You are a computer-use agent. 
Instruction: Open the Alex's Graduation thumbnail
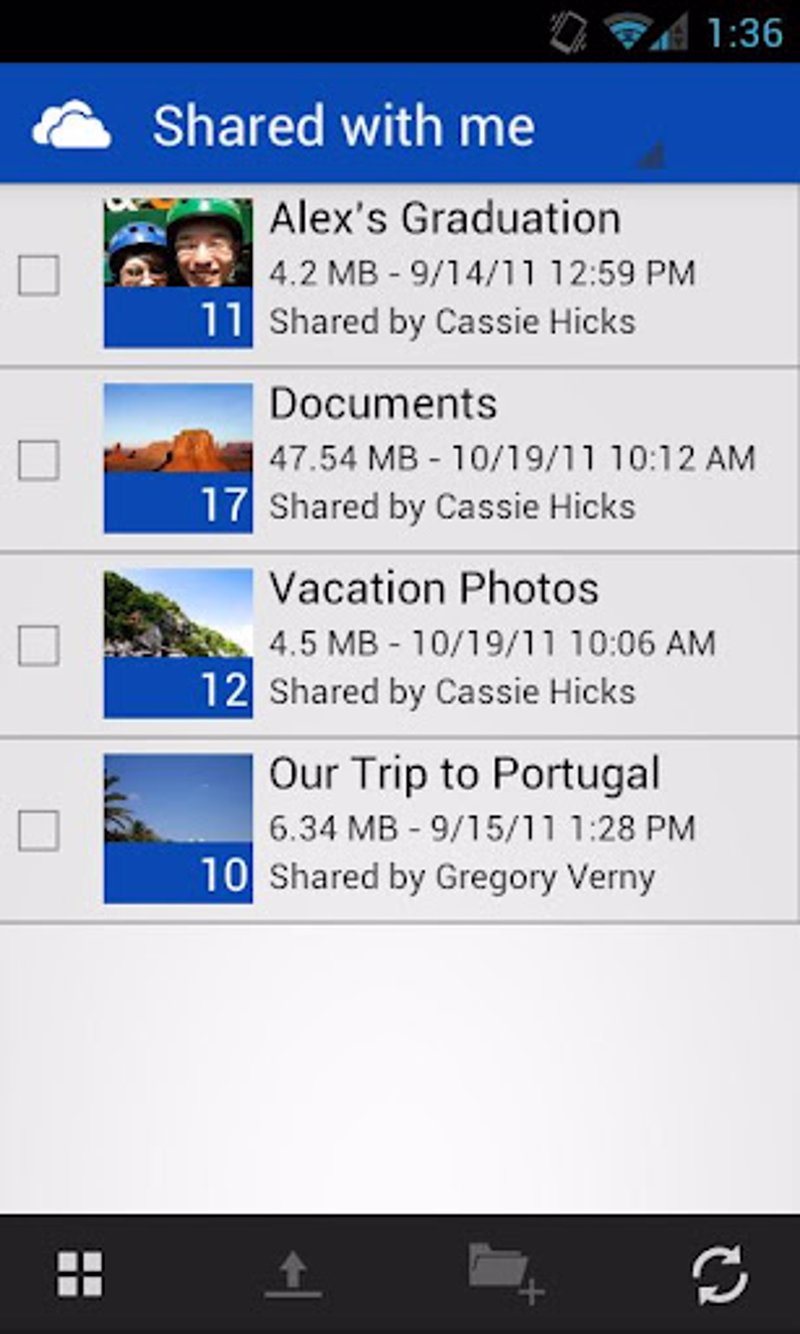pos(178,273)
